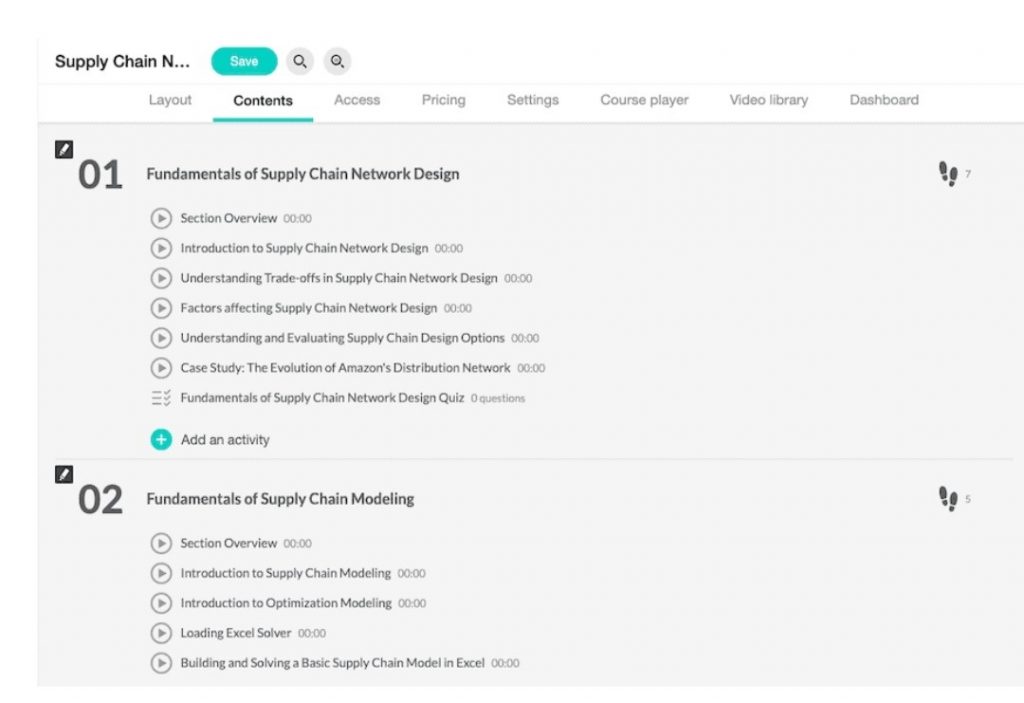Screen dimensions: 1024x703
Task: Open the Course player tab
Action: pos(644,100)
